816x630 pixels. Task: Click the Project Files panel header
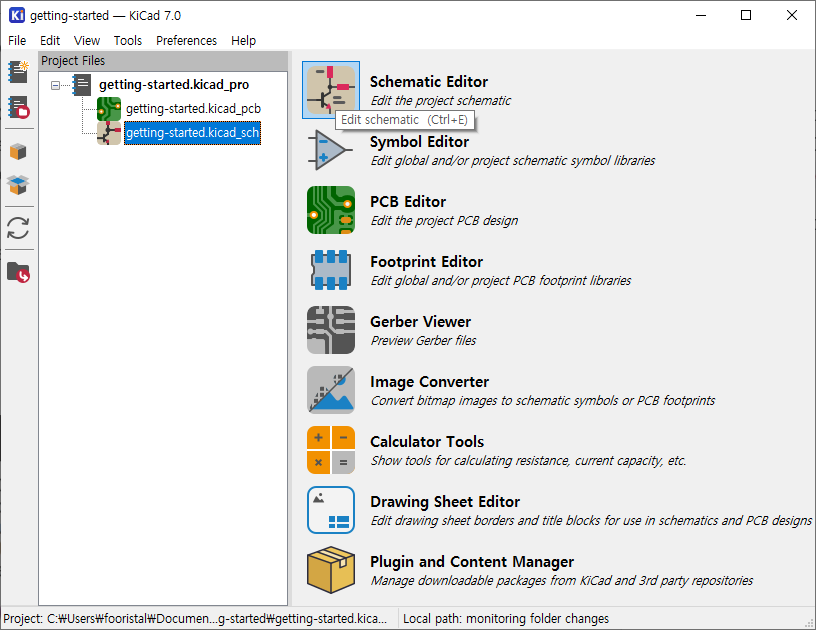click(x=163, y=61)
